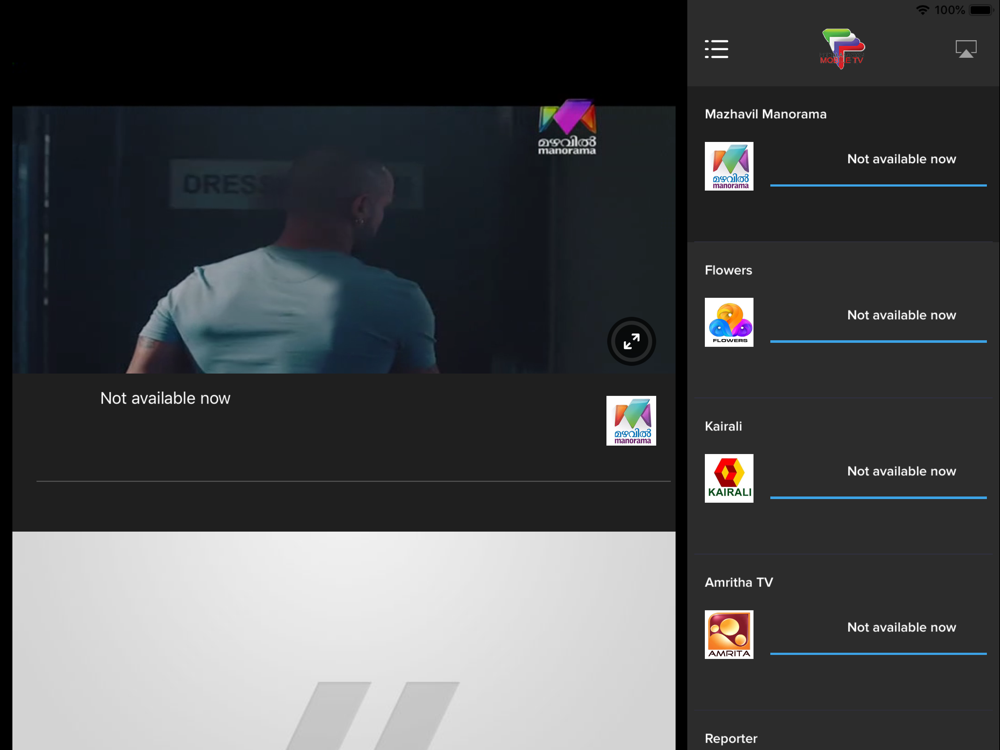Click 'Not available now' under Mazhavil Manorama in list
1000x750 pixels.
[x=901, y=159]
